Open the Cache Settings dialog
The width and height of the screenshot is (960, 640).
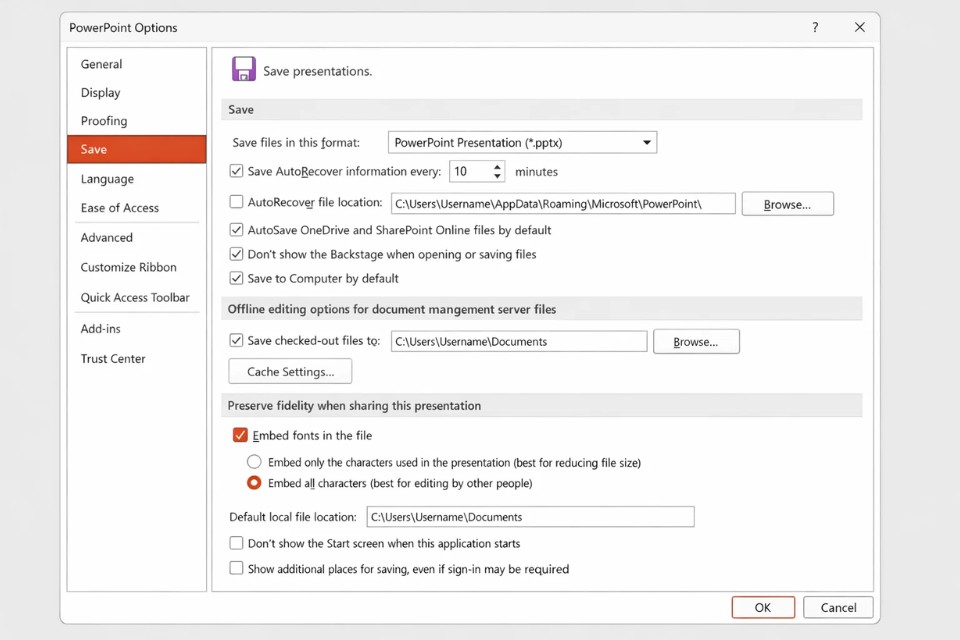pos(290,371)
